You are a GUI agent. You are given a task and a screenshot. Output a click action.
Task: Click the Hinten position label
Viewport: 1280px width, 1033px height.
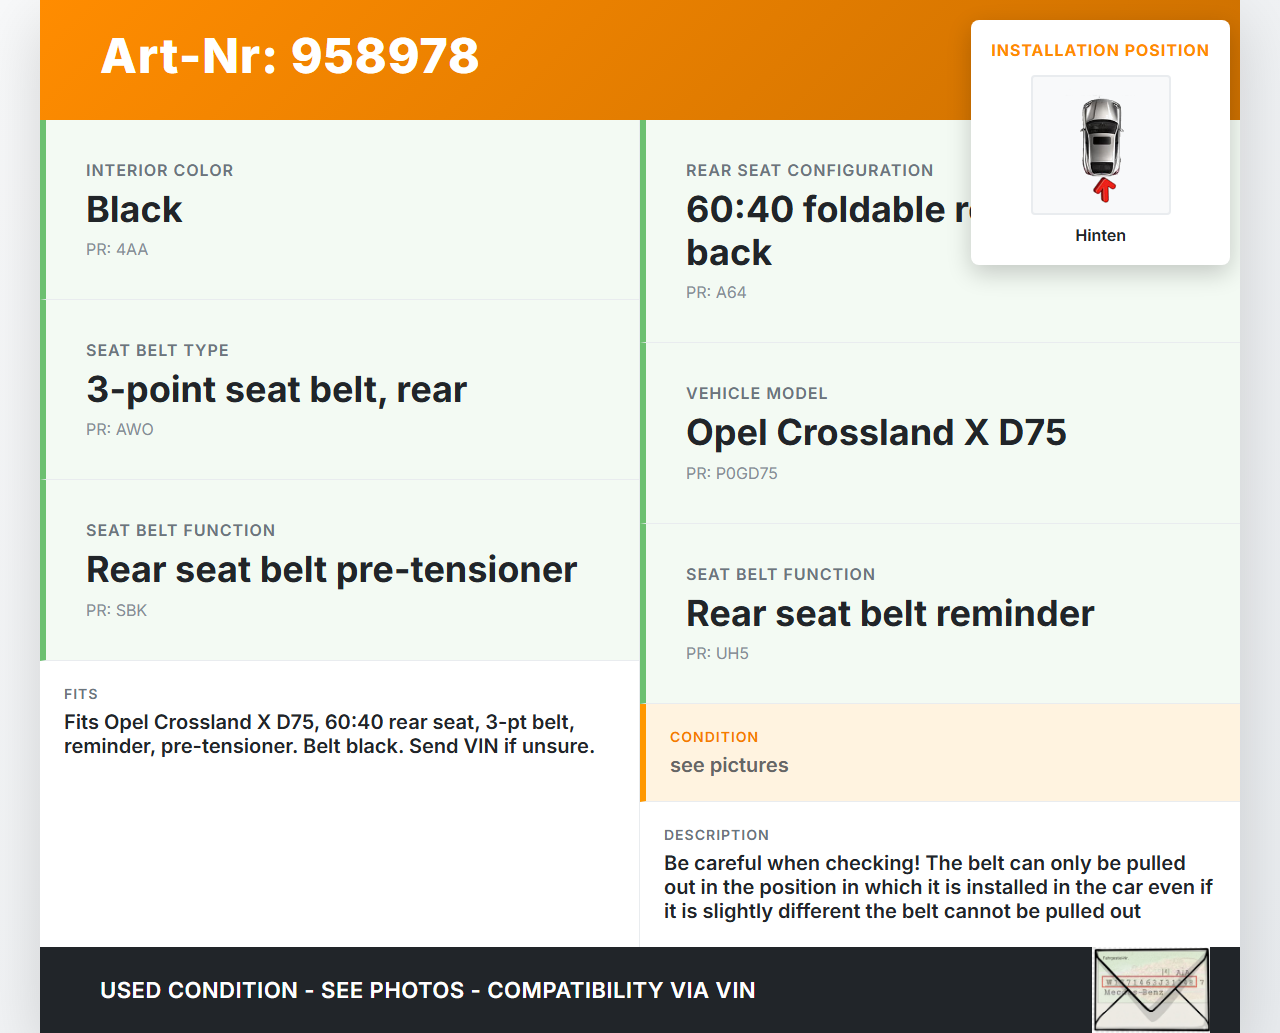pyautogui.click(x=1100, y=236)
